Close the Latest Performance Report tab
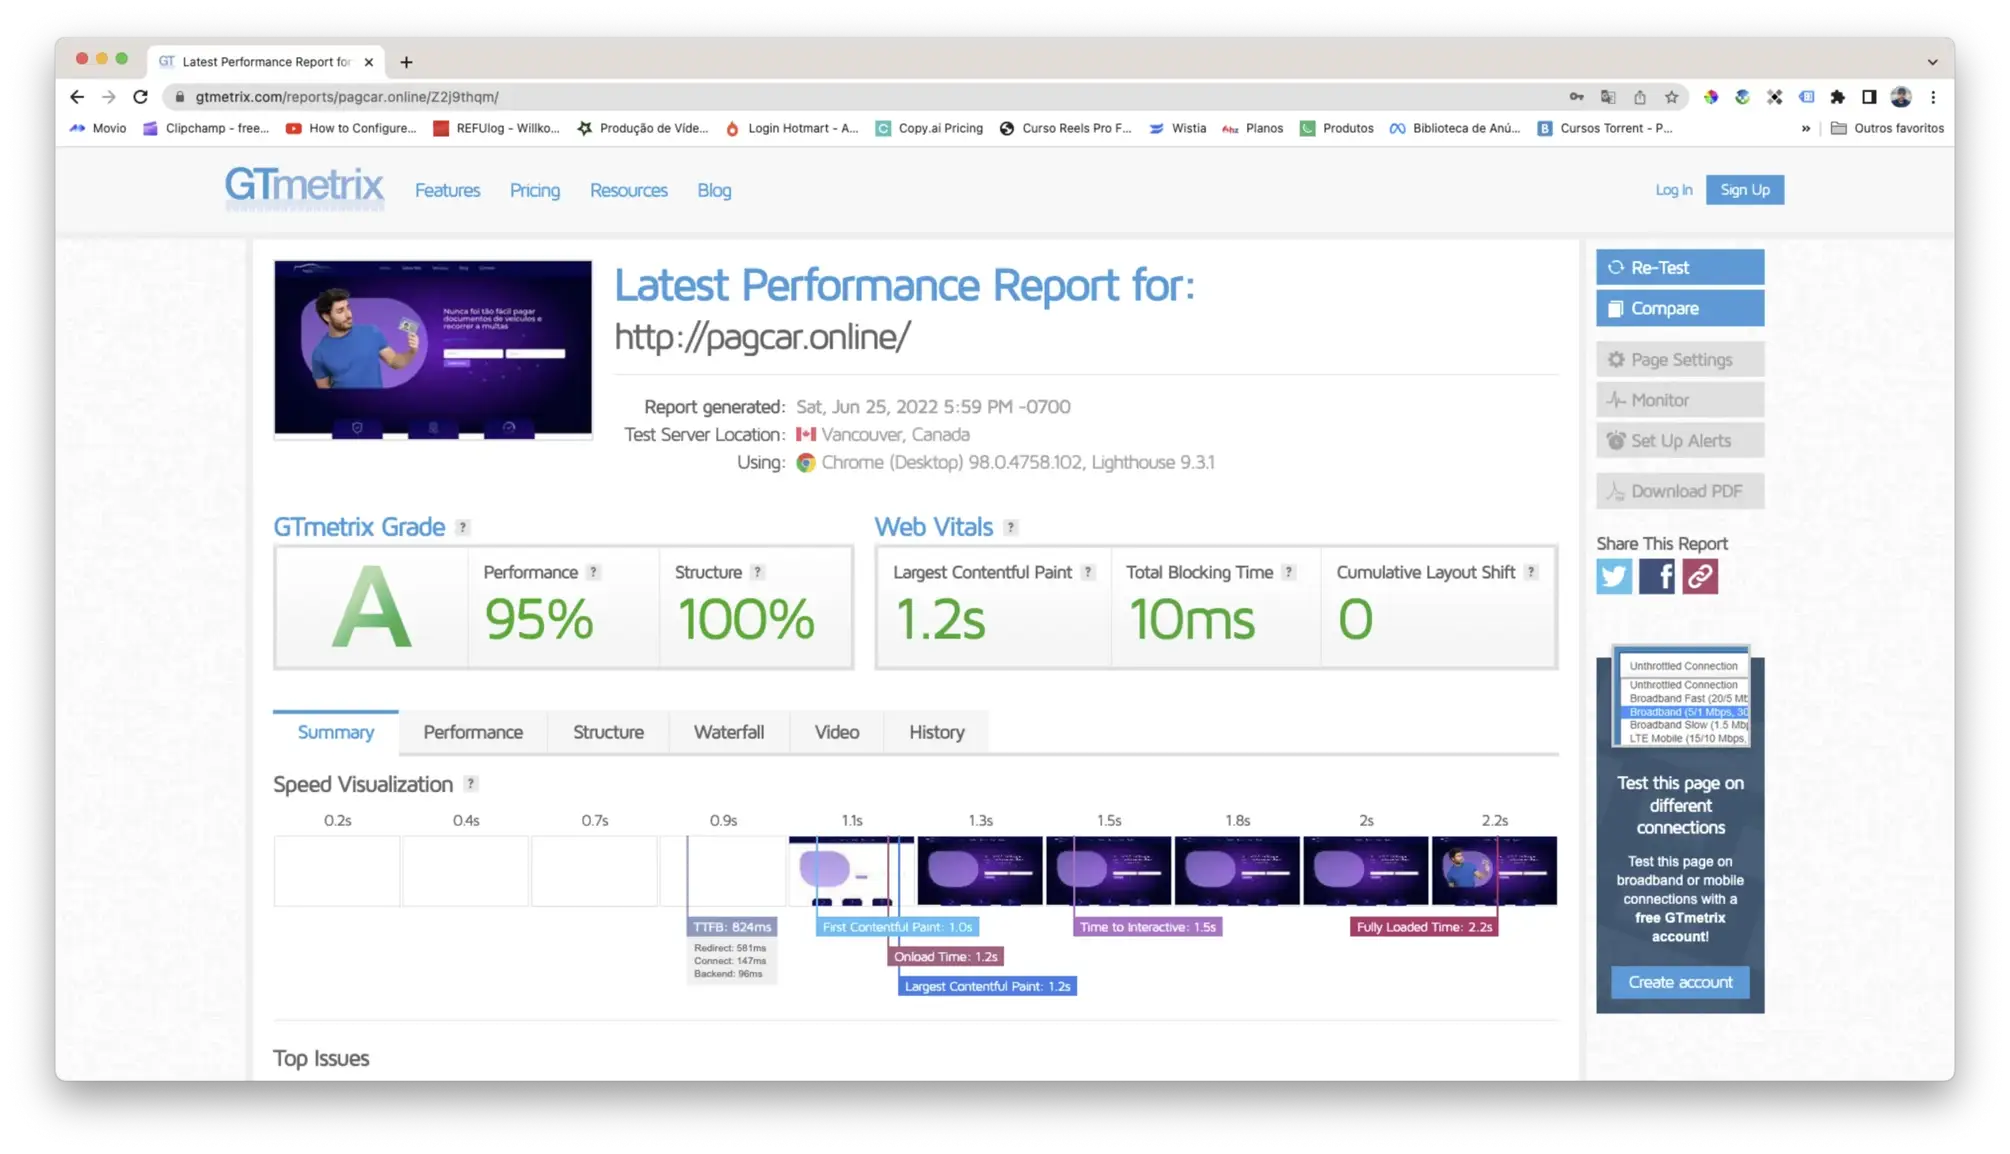This screenshot has width=2010, height=1154. (x=369, y=62)
